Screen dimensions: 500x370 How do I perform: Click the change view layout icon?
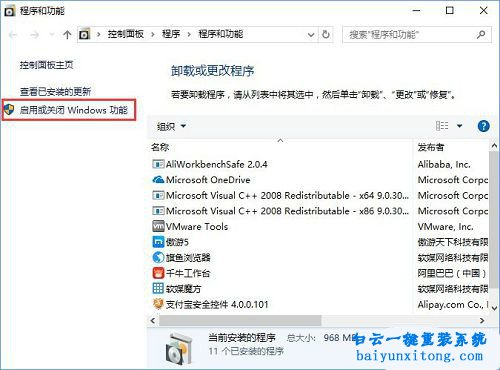coord(442,126)
